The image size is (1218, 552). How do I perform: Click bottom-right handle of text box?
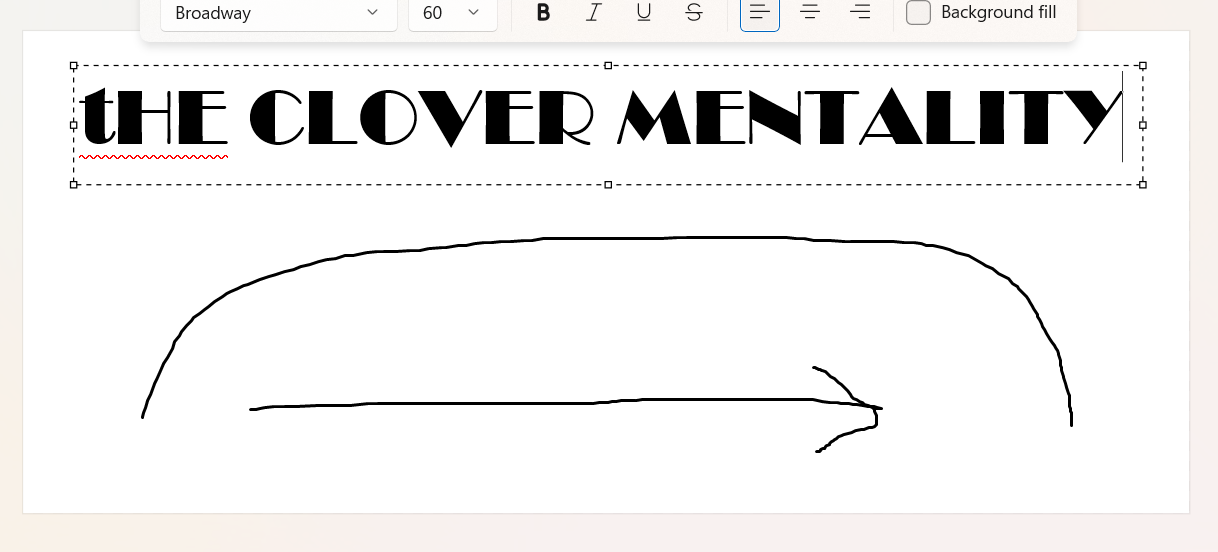[x=1143, y=184]
